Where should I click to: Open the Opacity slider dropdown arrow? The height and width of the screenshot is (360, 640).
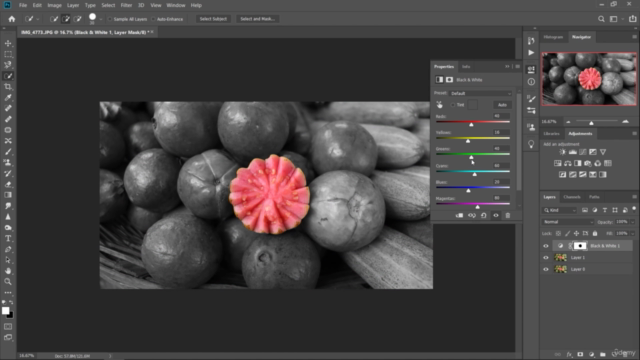tap(633, 222)
